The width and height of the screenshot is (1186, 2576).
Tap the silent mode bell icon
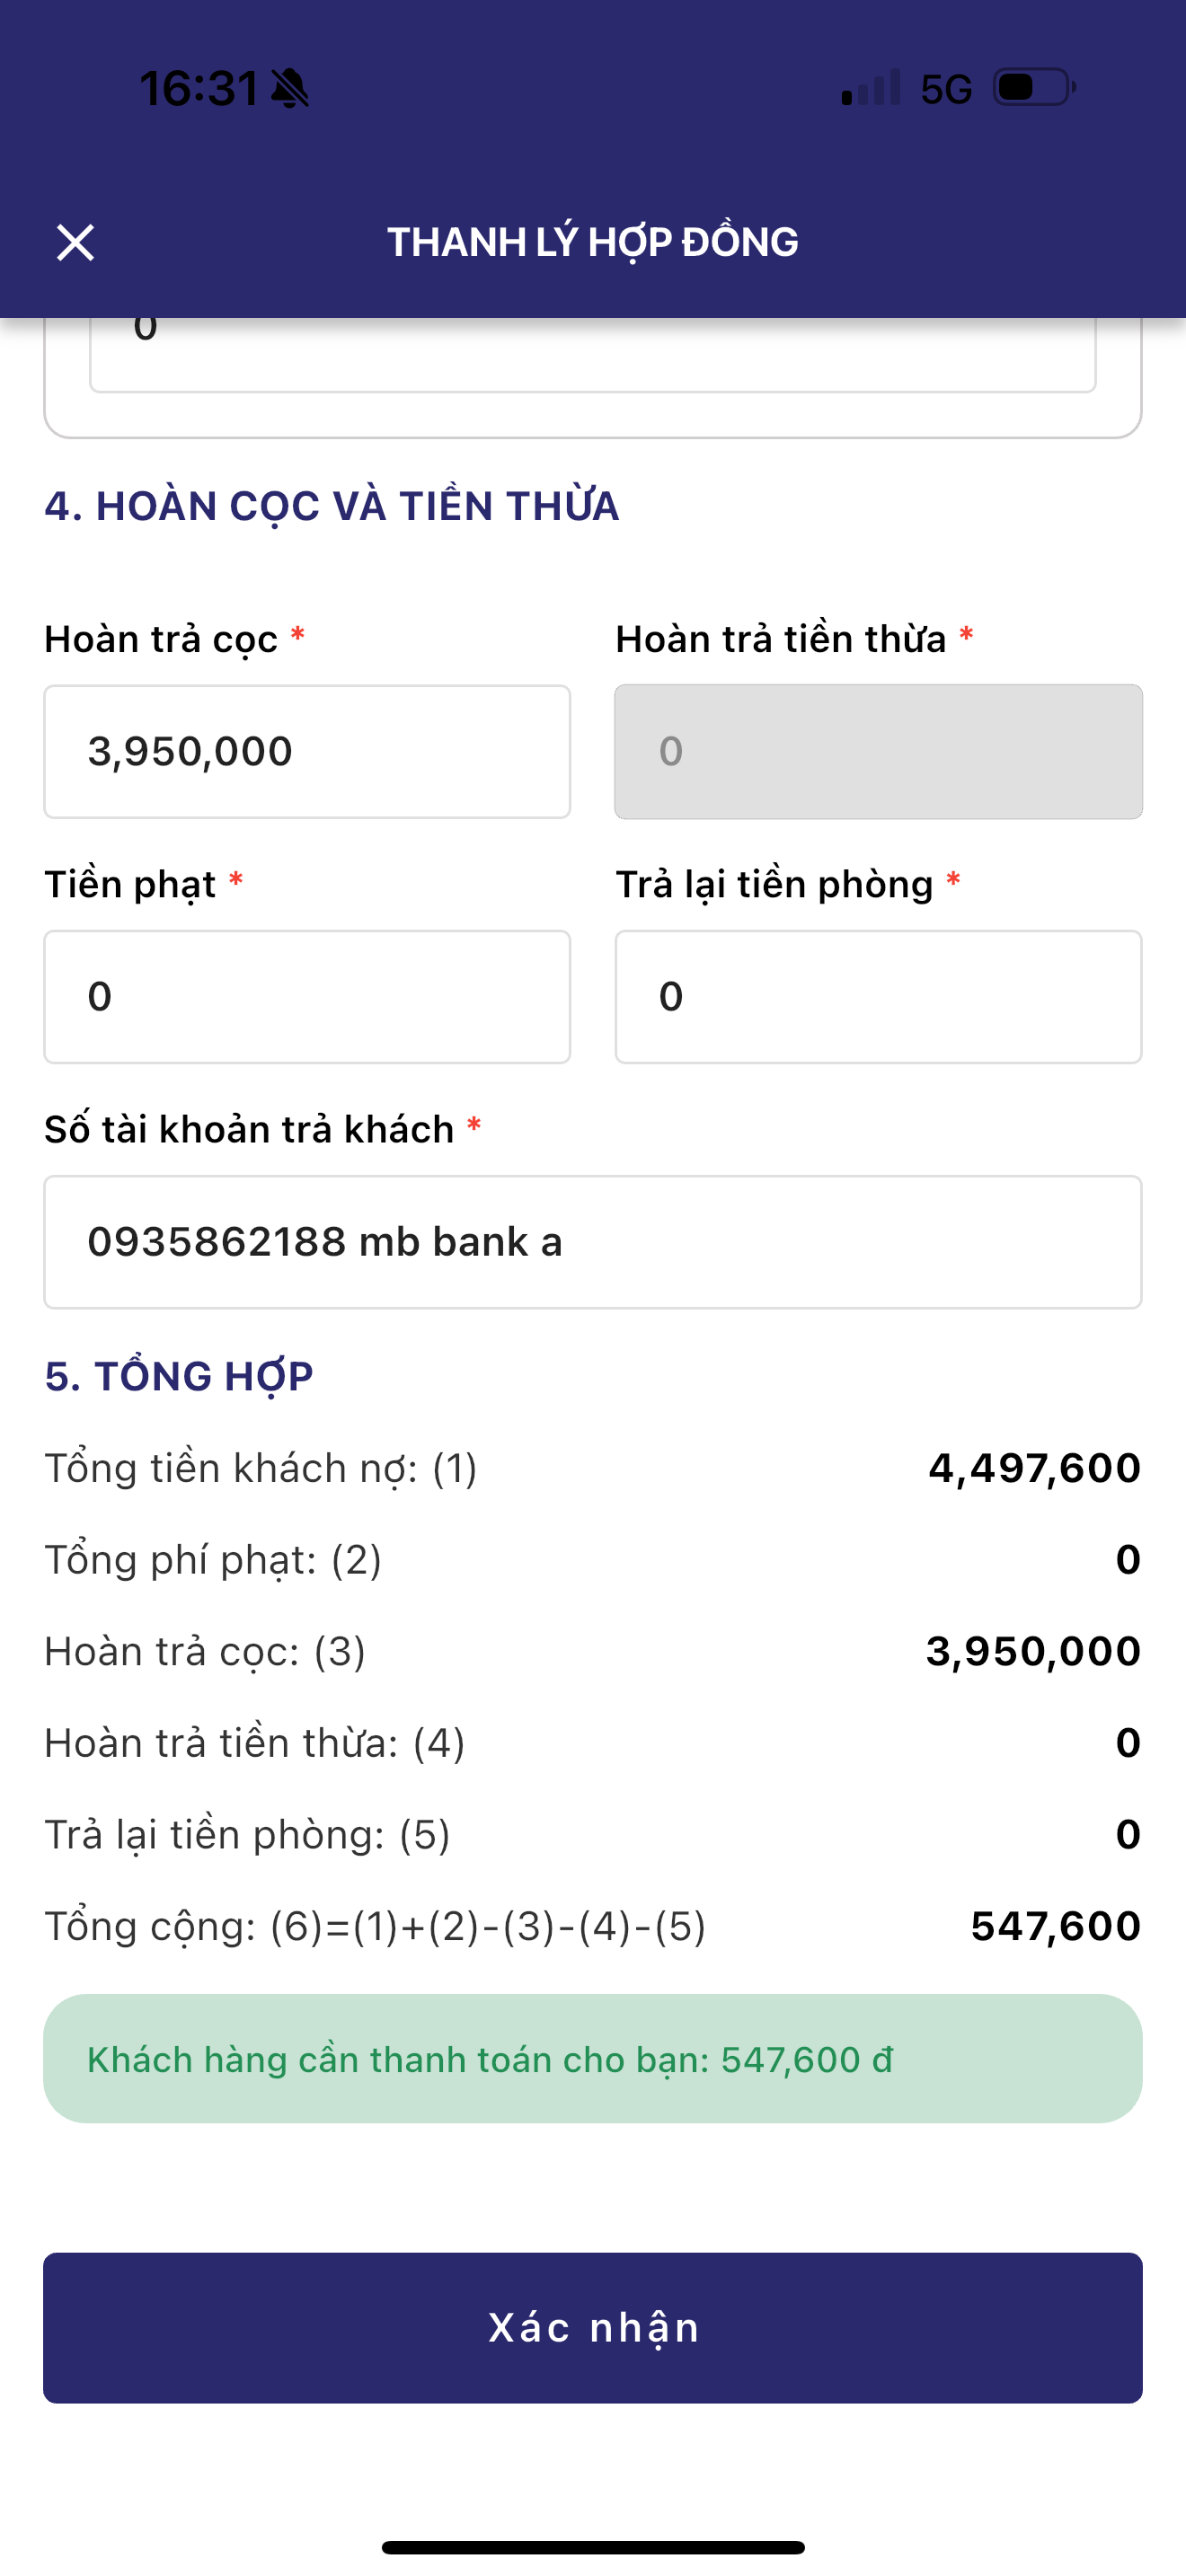[290, 88]
